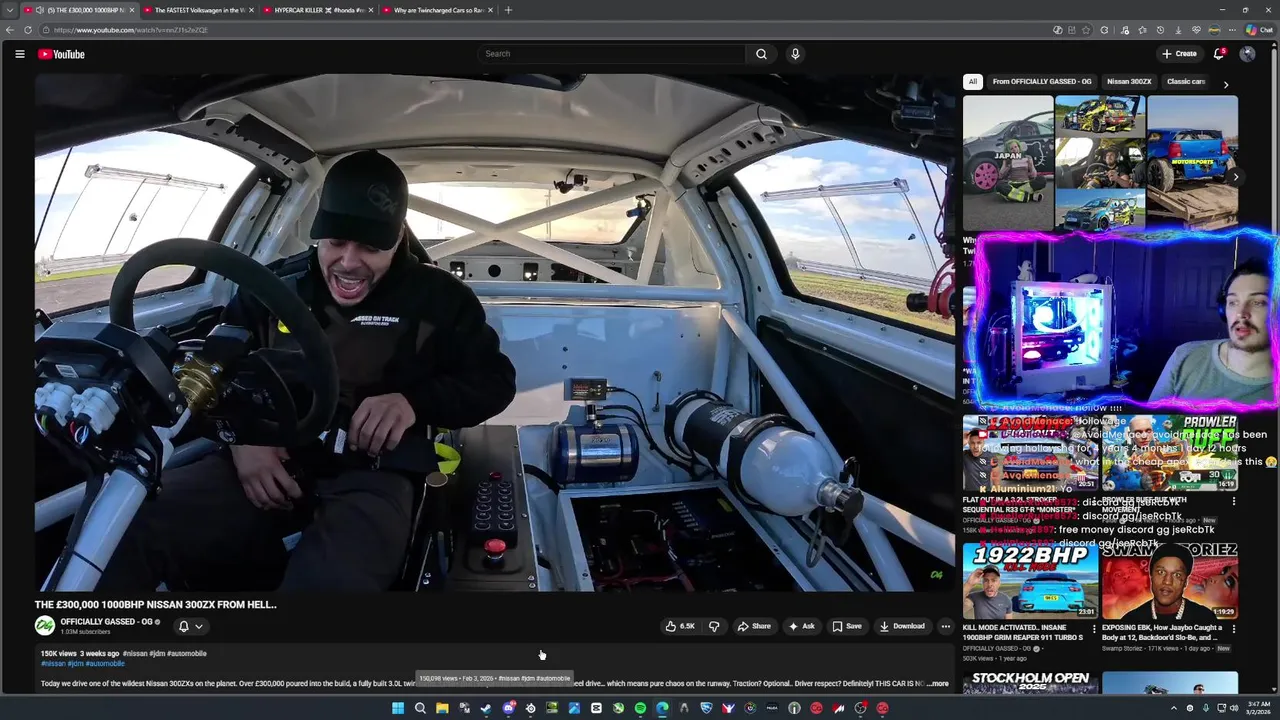Open Steam from taskbar
This screenshot has width=1280, height=720.
[486, 708]
